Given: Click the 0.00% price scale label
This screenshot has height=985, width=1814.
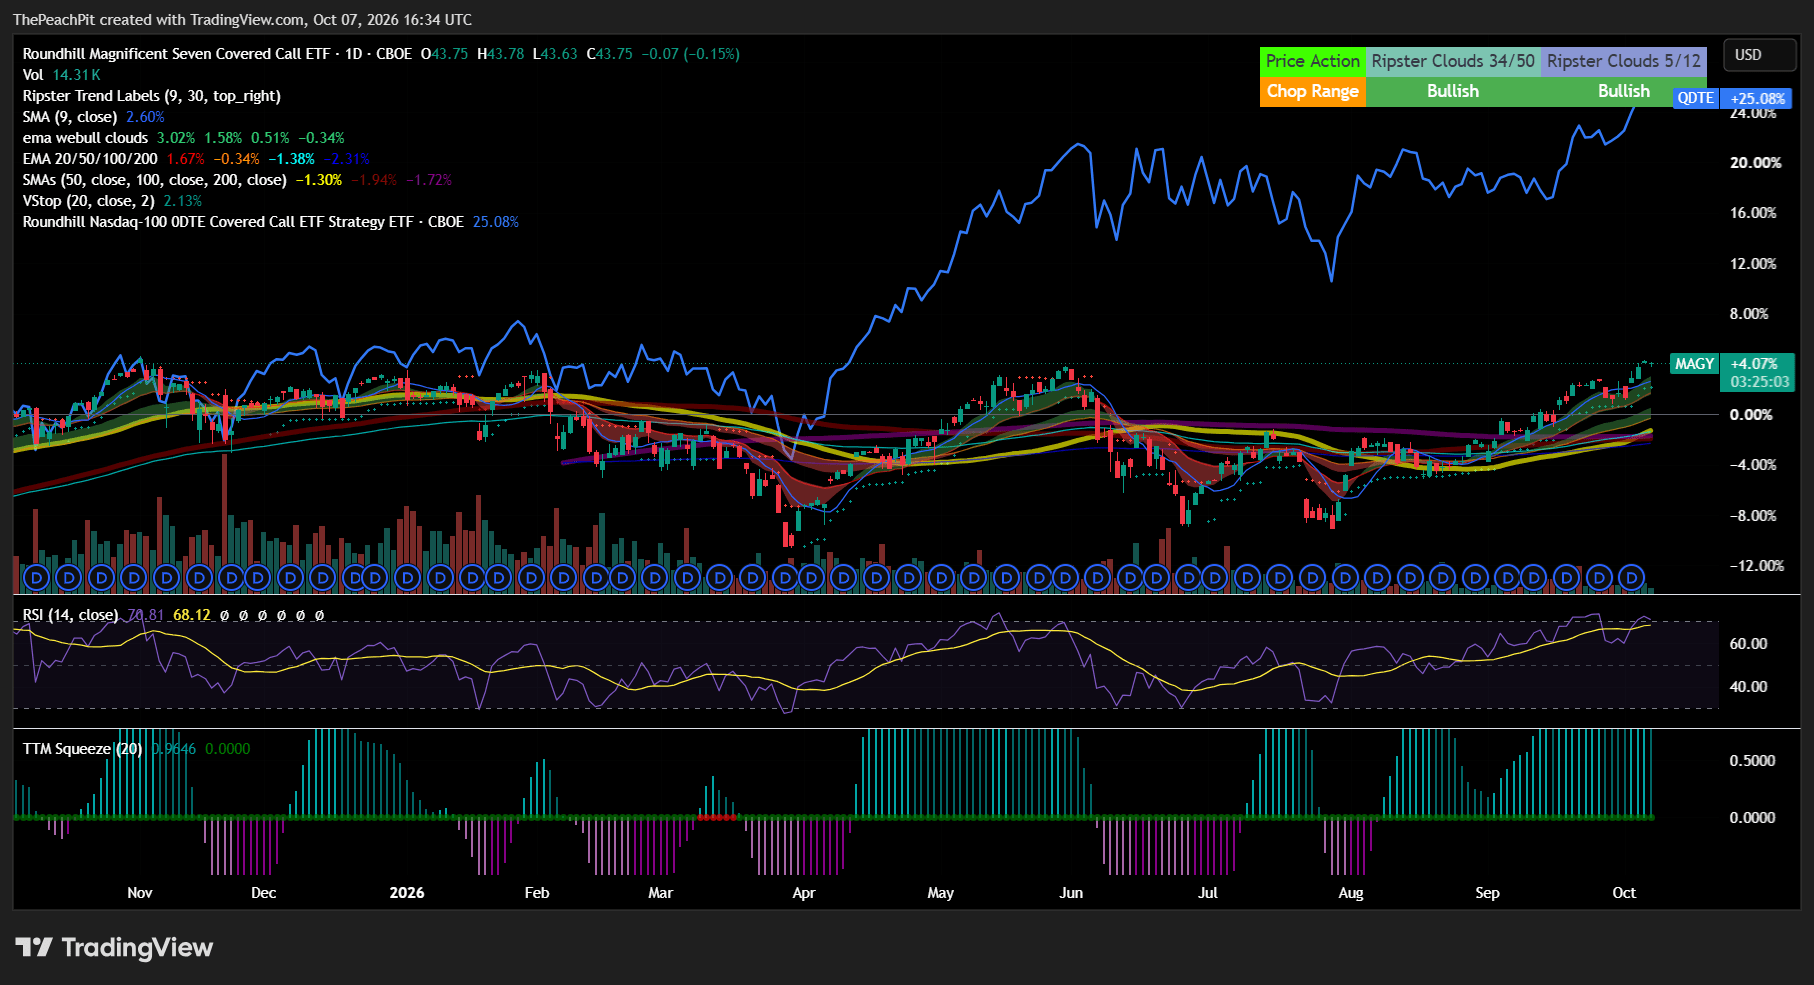Looking at the screenshot, I should (x=1752, y=415).
